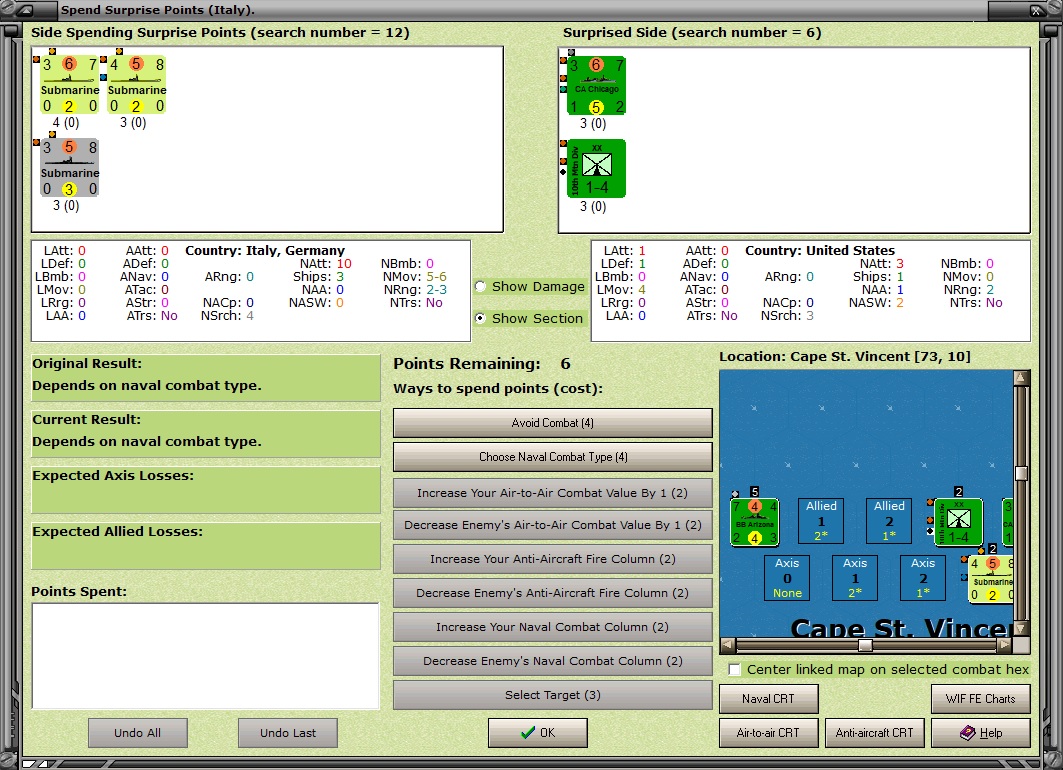Image resolution: width=1063 pixels, height=770 pixels.
Task: Click 'Current Result:' panel text
Action: (87, 420)
